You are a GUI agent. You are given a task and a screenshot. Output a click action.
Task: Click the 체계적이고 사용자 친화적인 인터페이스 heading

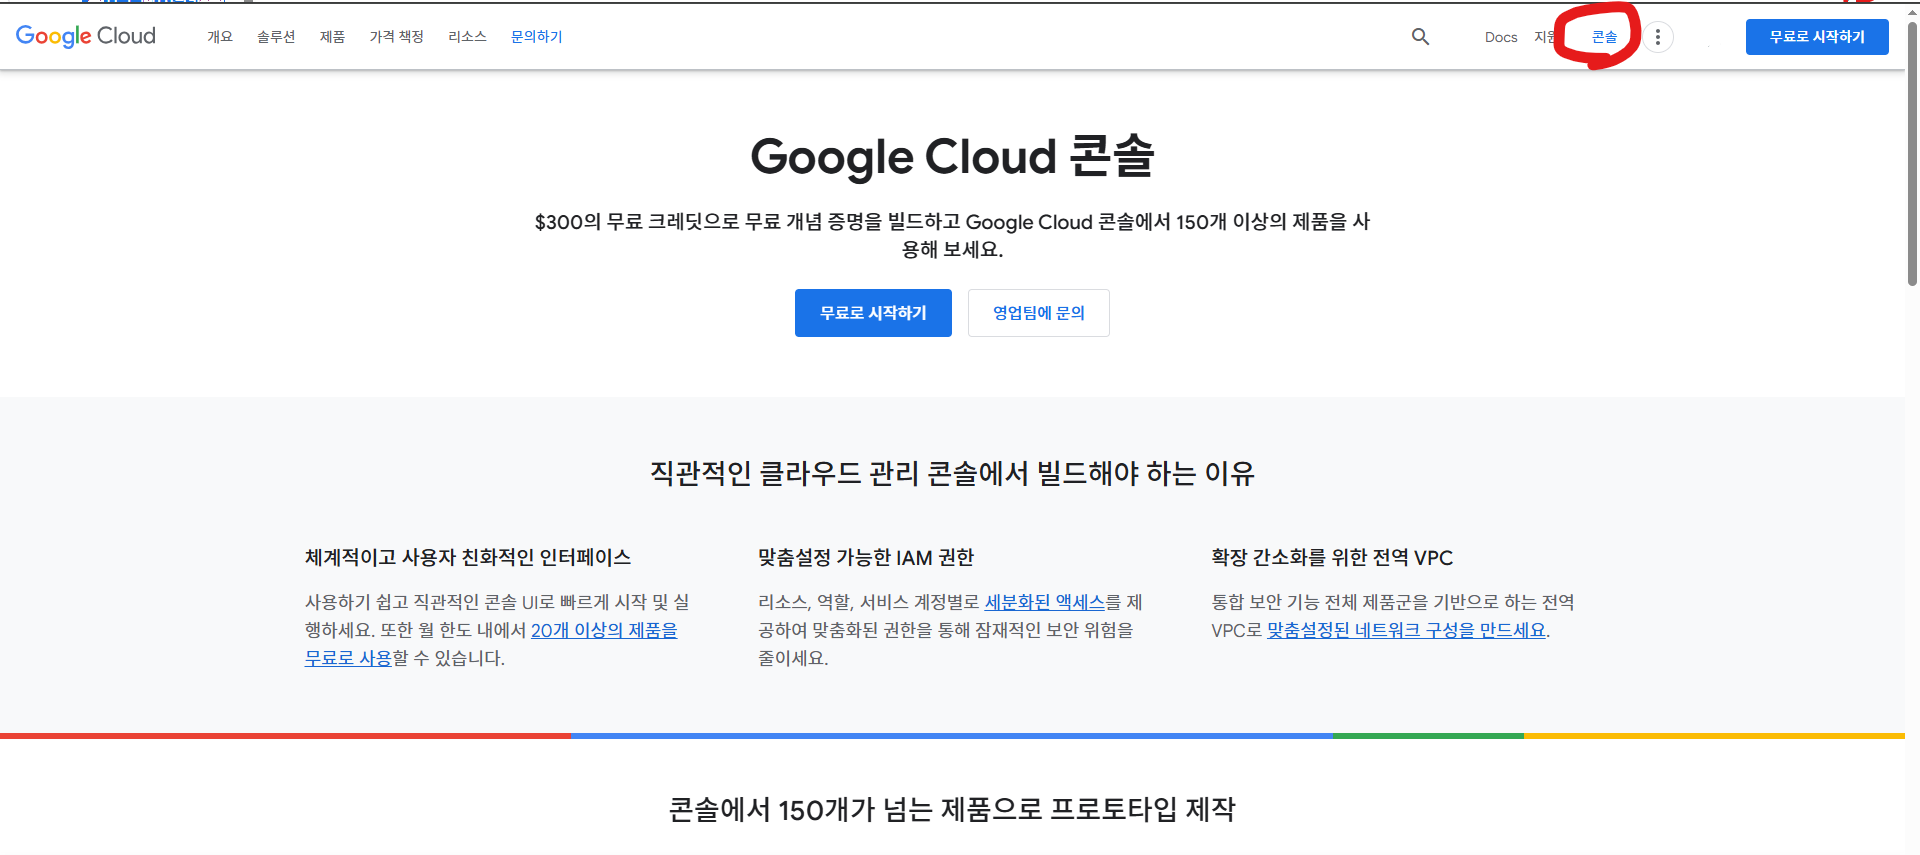468,557
